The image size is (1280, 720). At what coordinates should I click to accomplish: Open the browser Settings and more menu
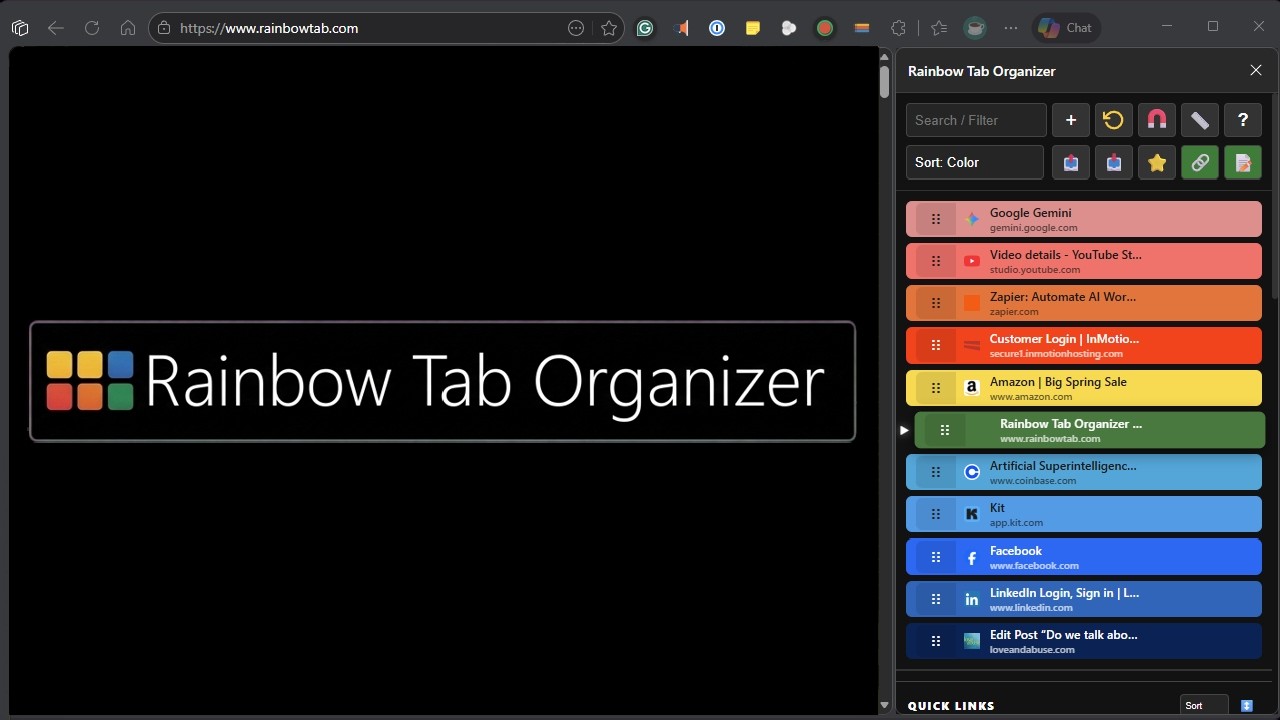coord(1011,28)
